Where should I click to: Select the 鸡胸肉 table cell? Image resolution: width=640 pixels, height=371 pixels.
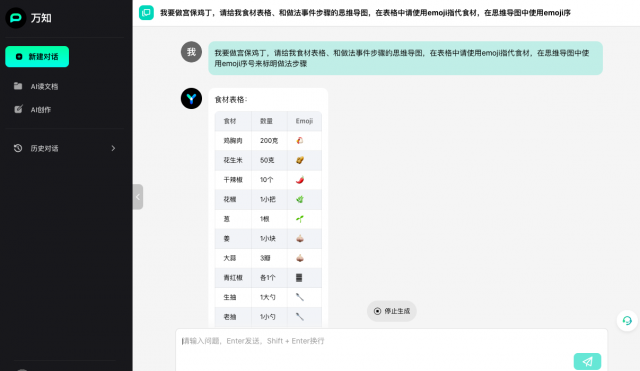pos(233,141)
